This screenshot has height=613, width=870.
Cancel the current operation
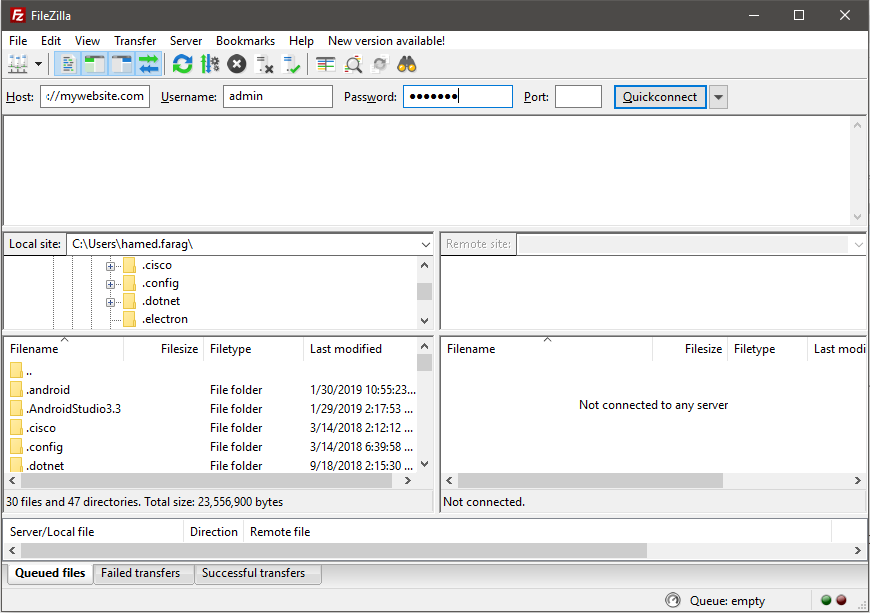(x=237, y=64)
